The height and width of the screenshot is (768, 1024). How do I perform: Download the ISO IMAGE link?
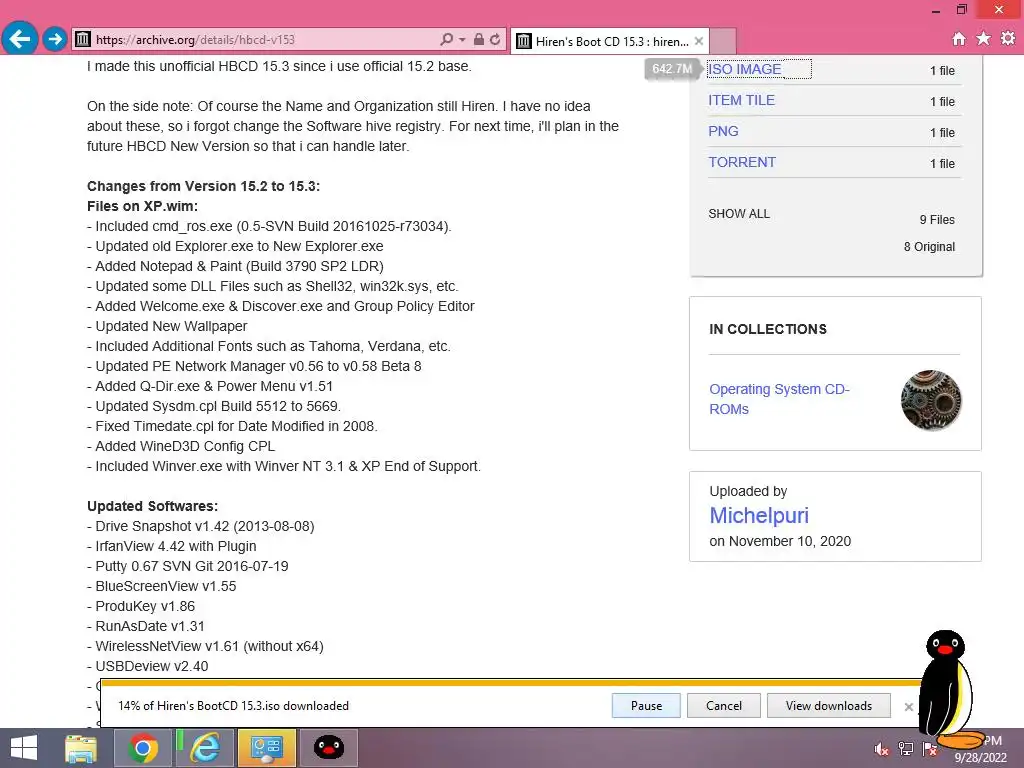pos(744,69)
